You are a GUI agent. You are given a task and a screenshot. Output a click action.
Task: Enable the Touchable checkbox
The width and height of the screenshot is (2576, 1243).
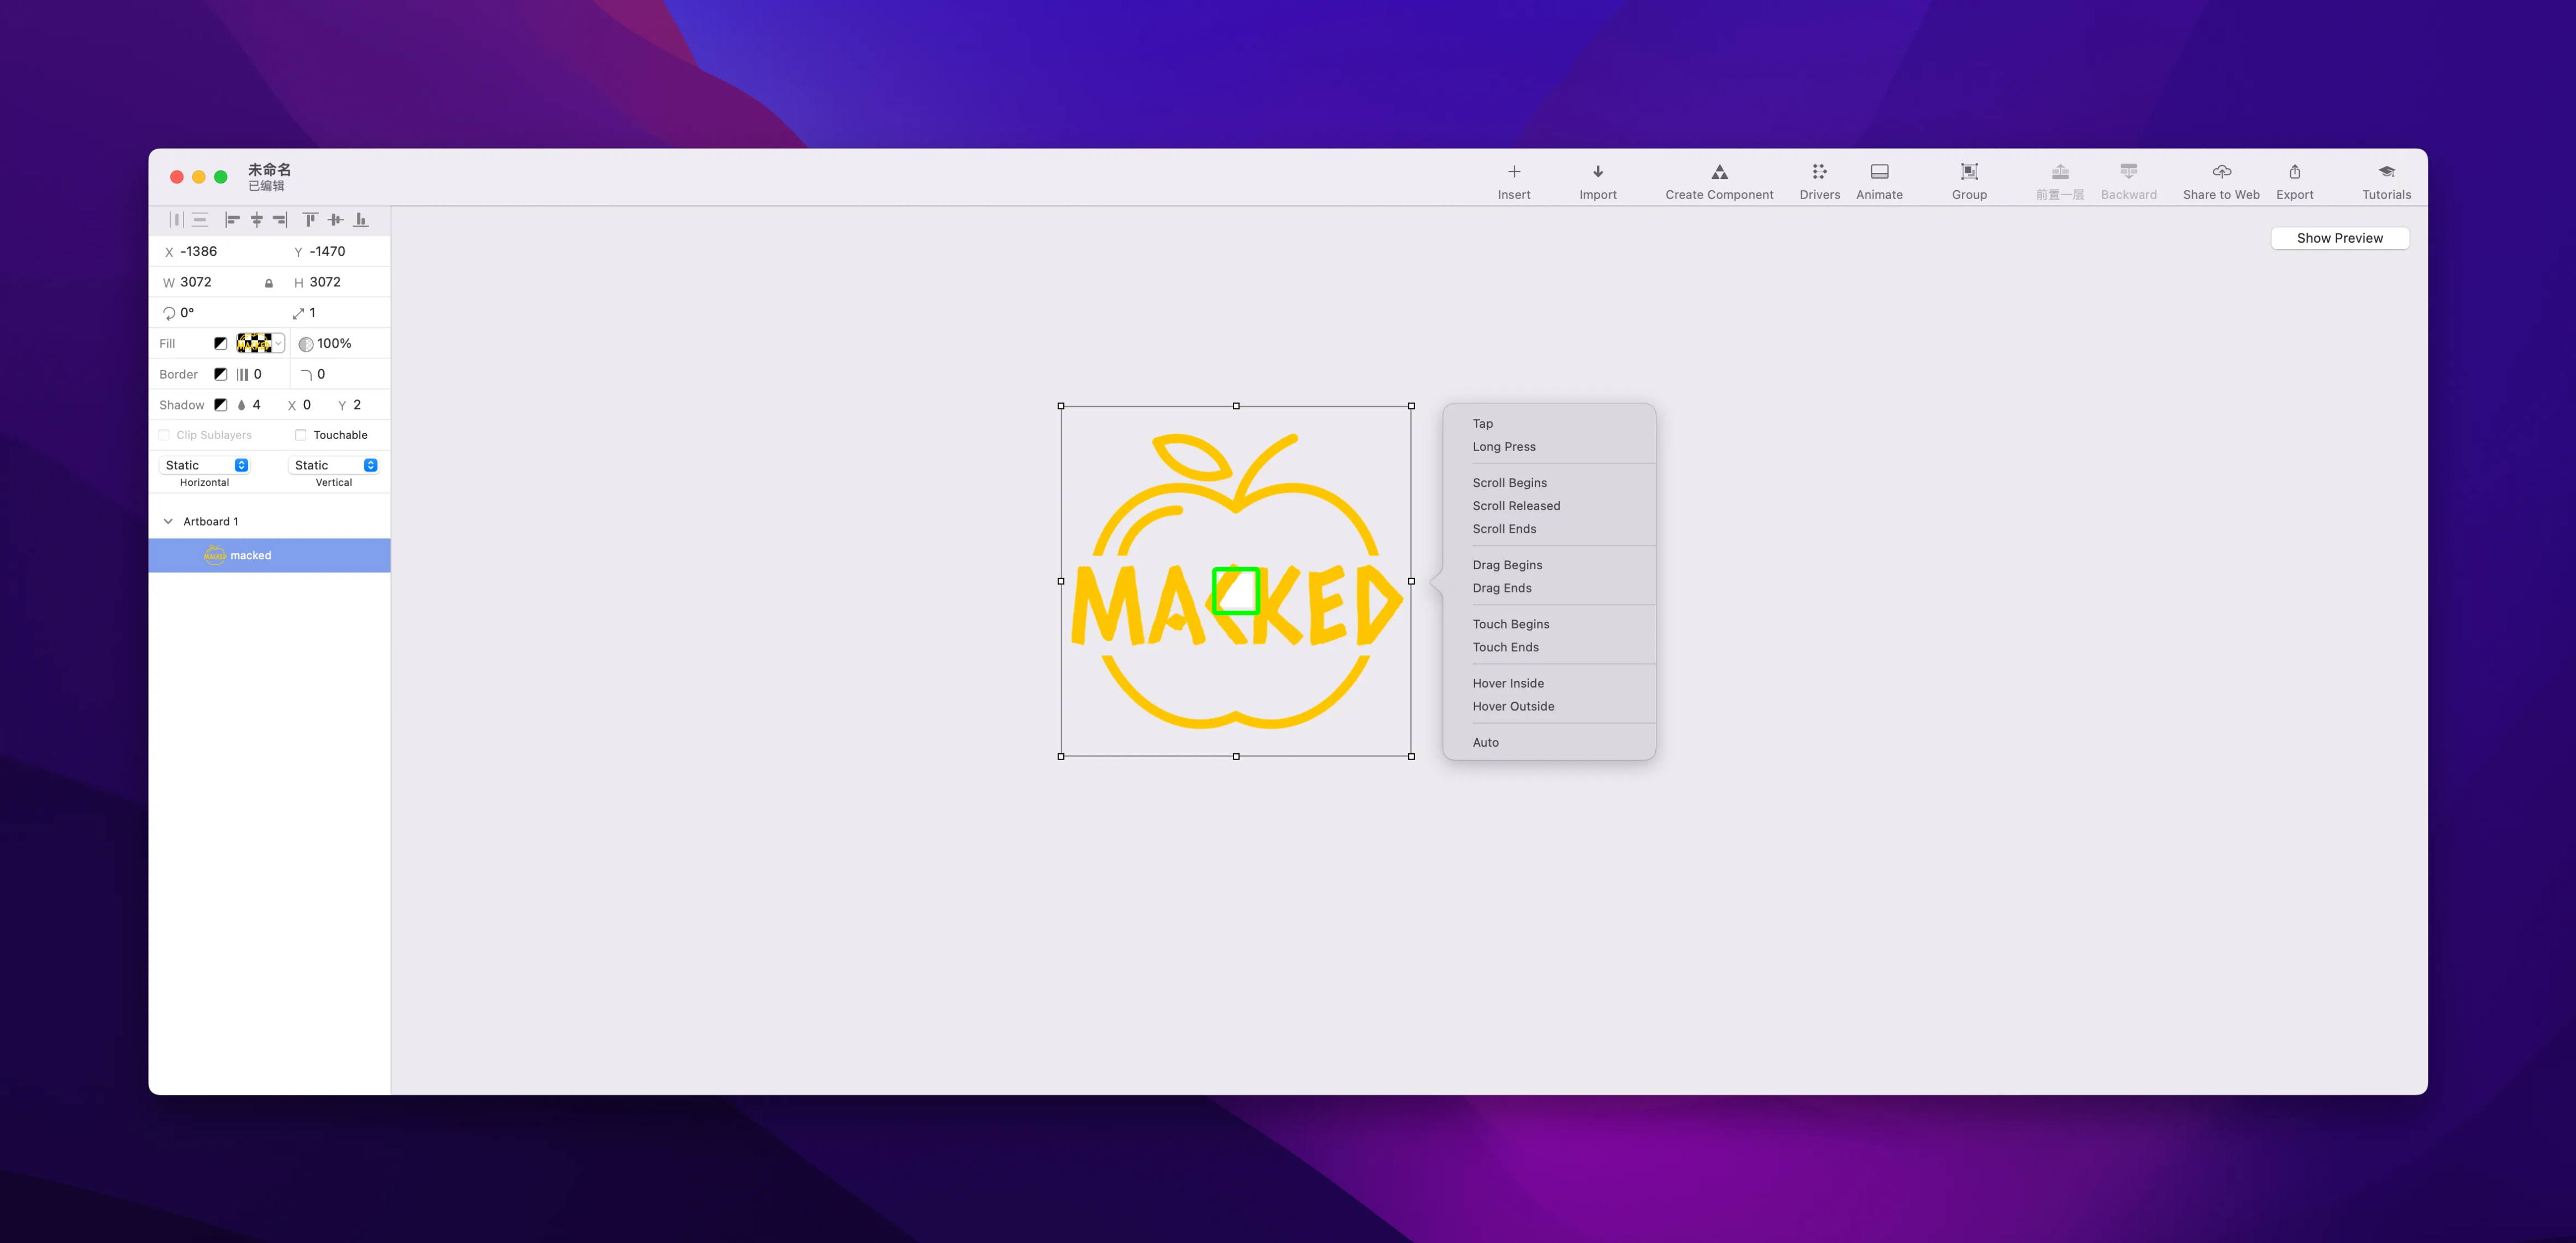300,435
